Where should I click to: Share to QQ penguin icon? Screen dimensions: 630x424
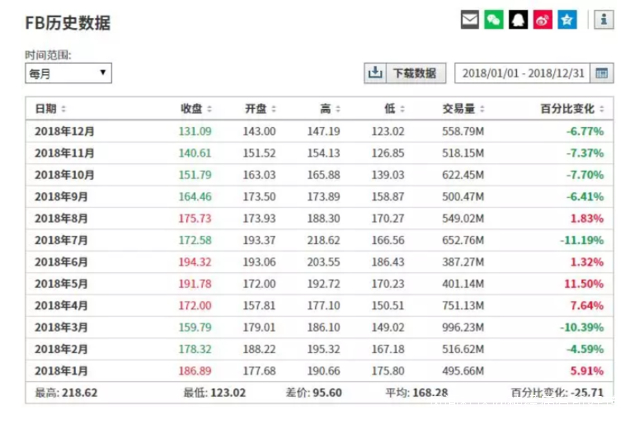point(518,20)
